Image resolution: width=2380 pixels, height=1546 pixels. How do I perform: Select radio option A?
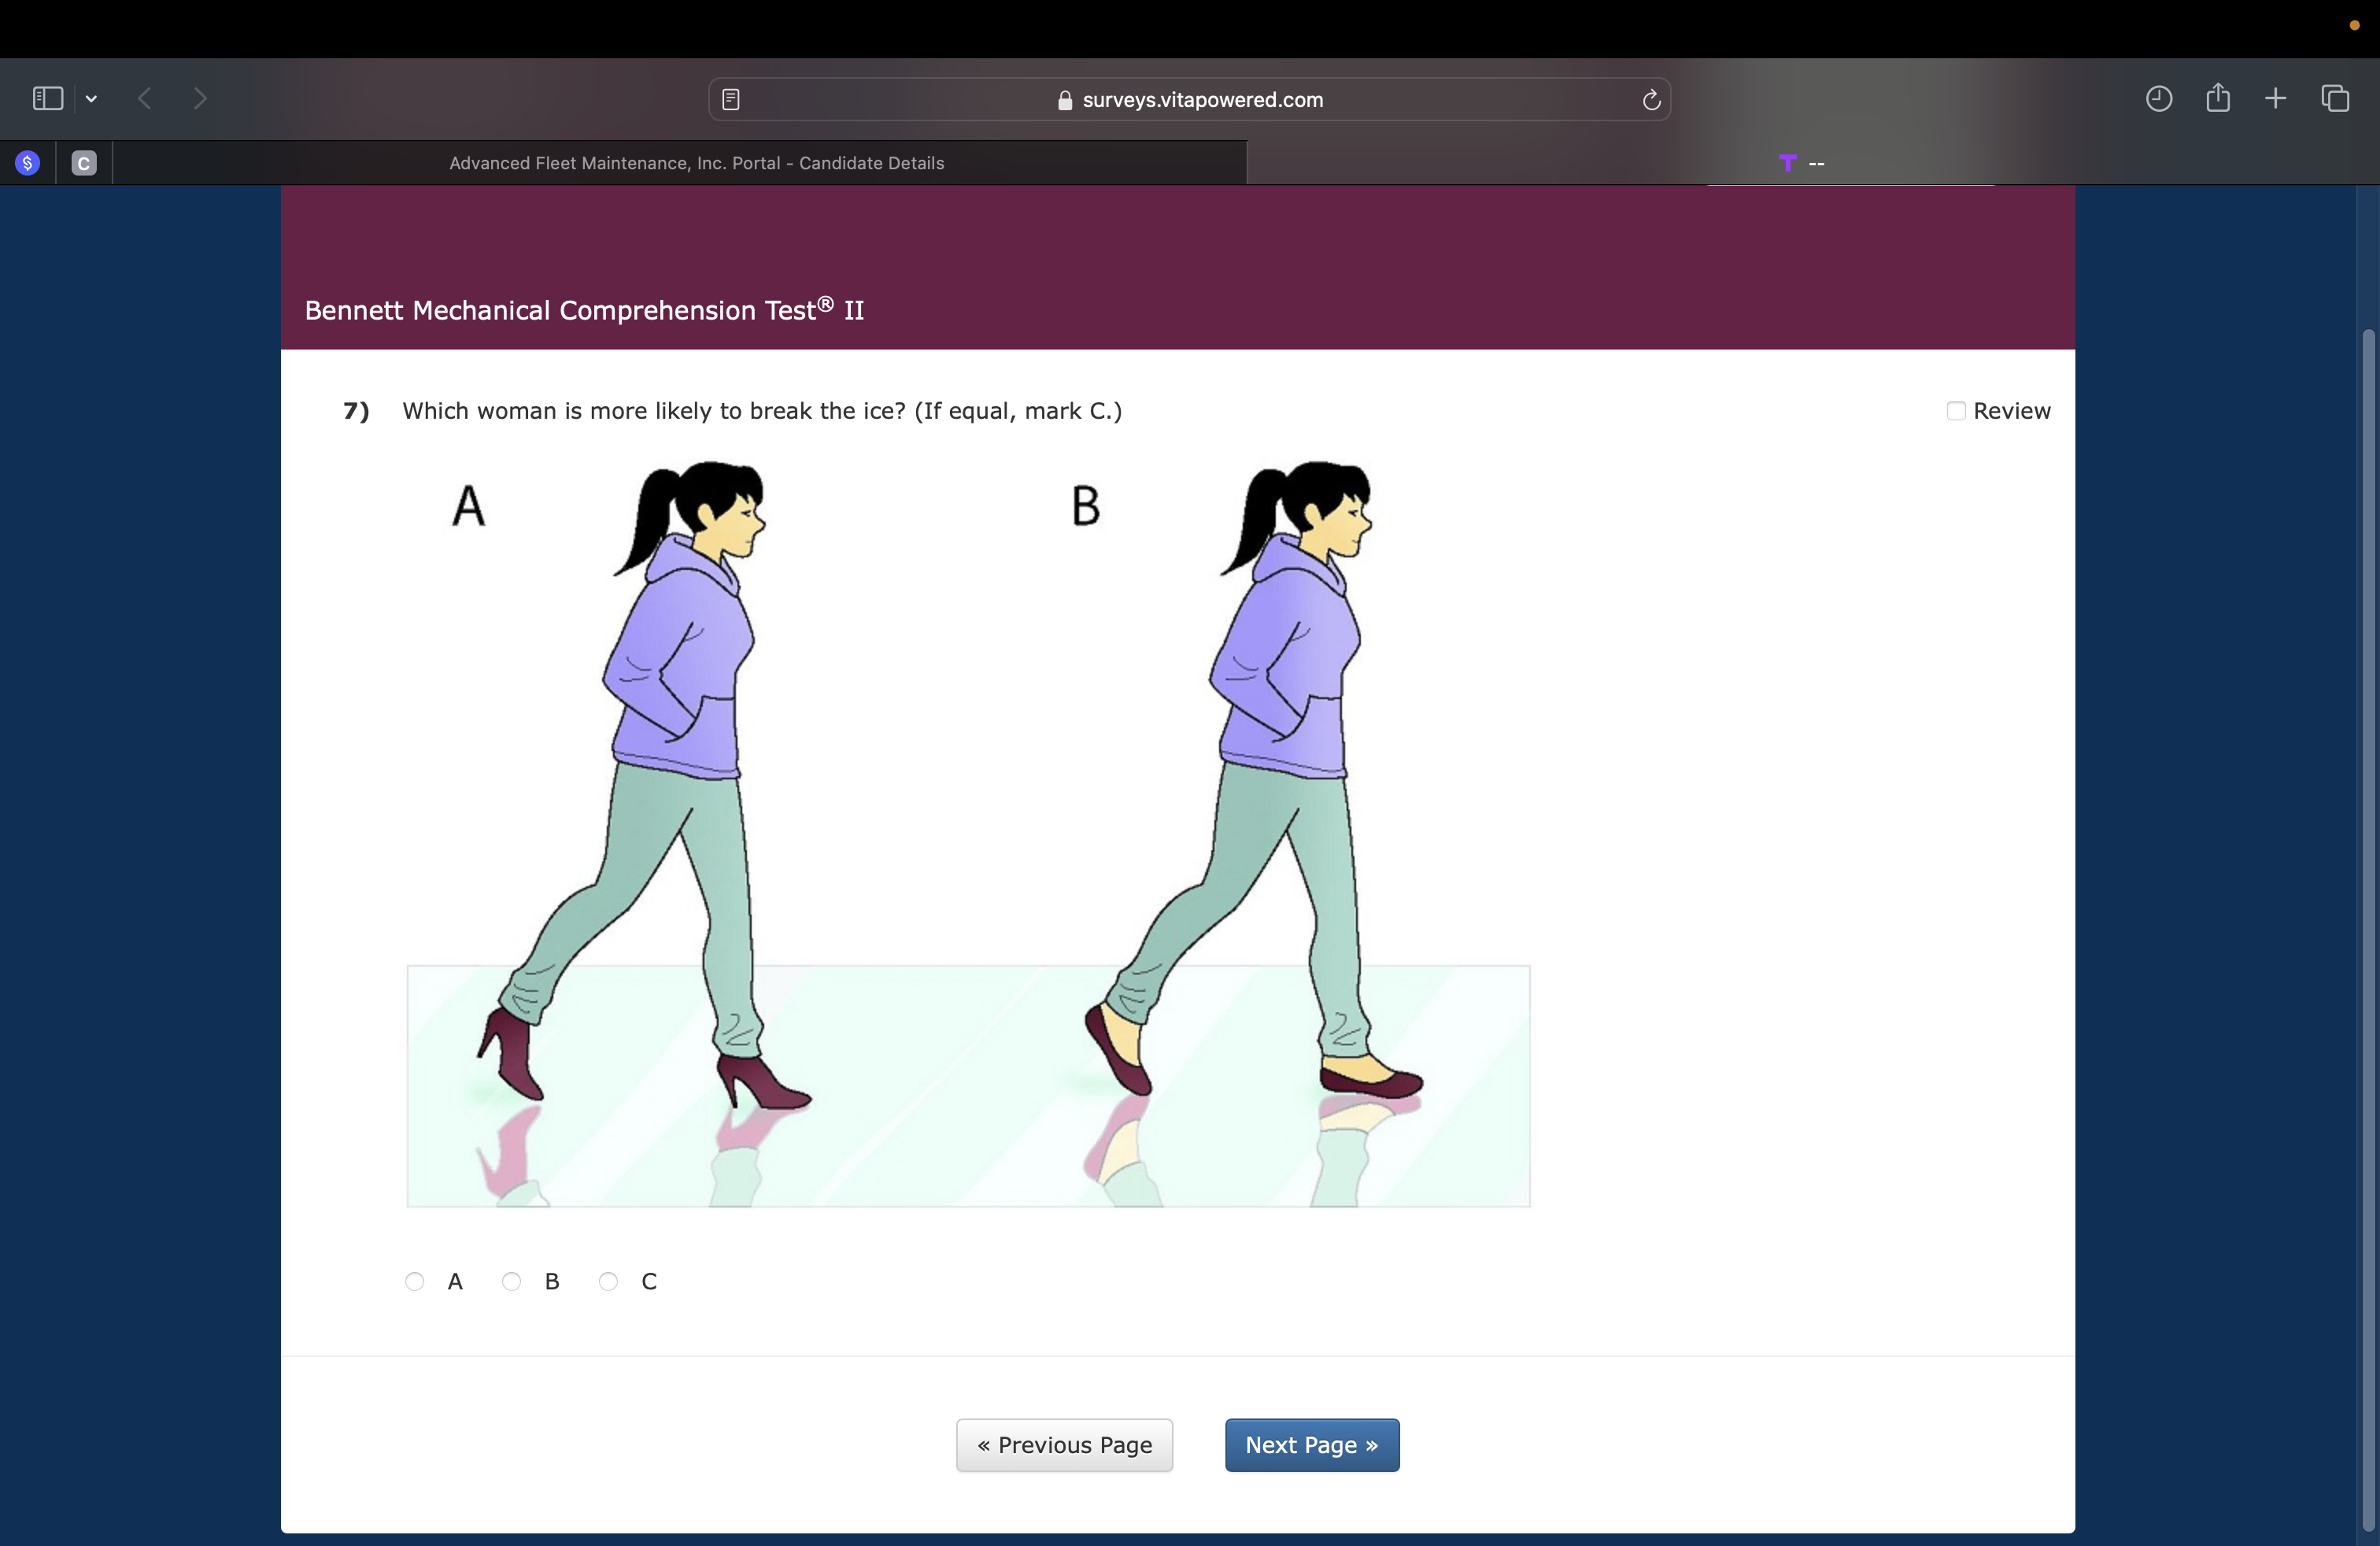click(414, 1281)
